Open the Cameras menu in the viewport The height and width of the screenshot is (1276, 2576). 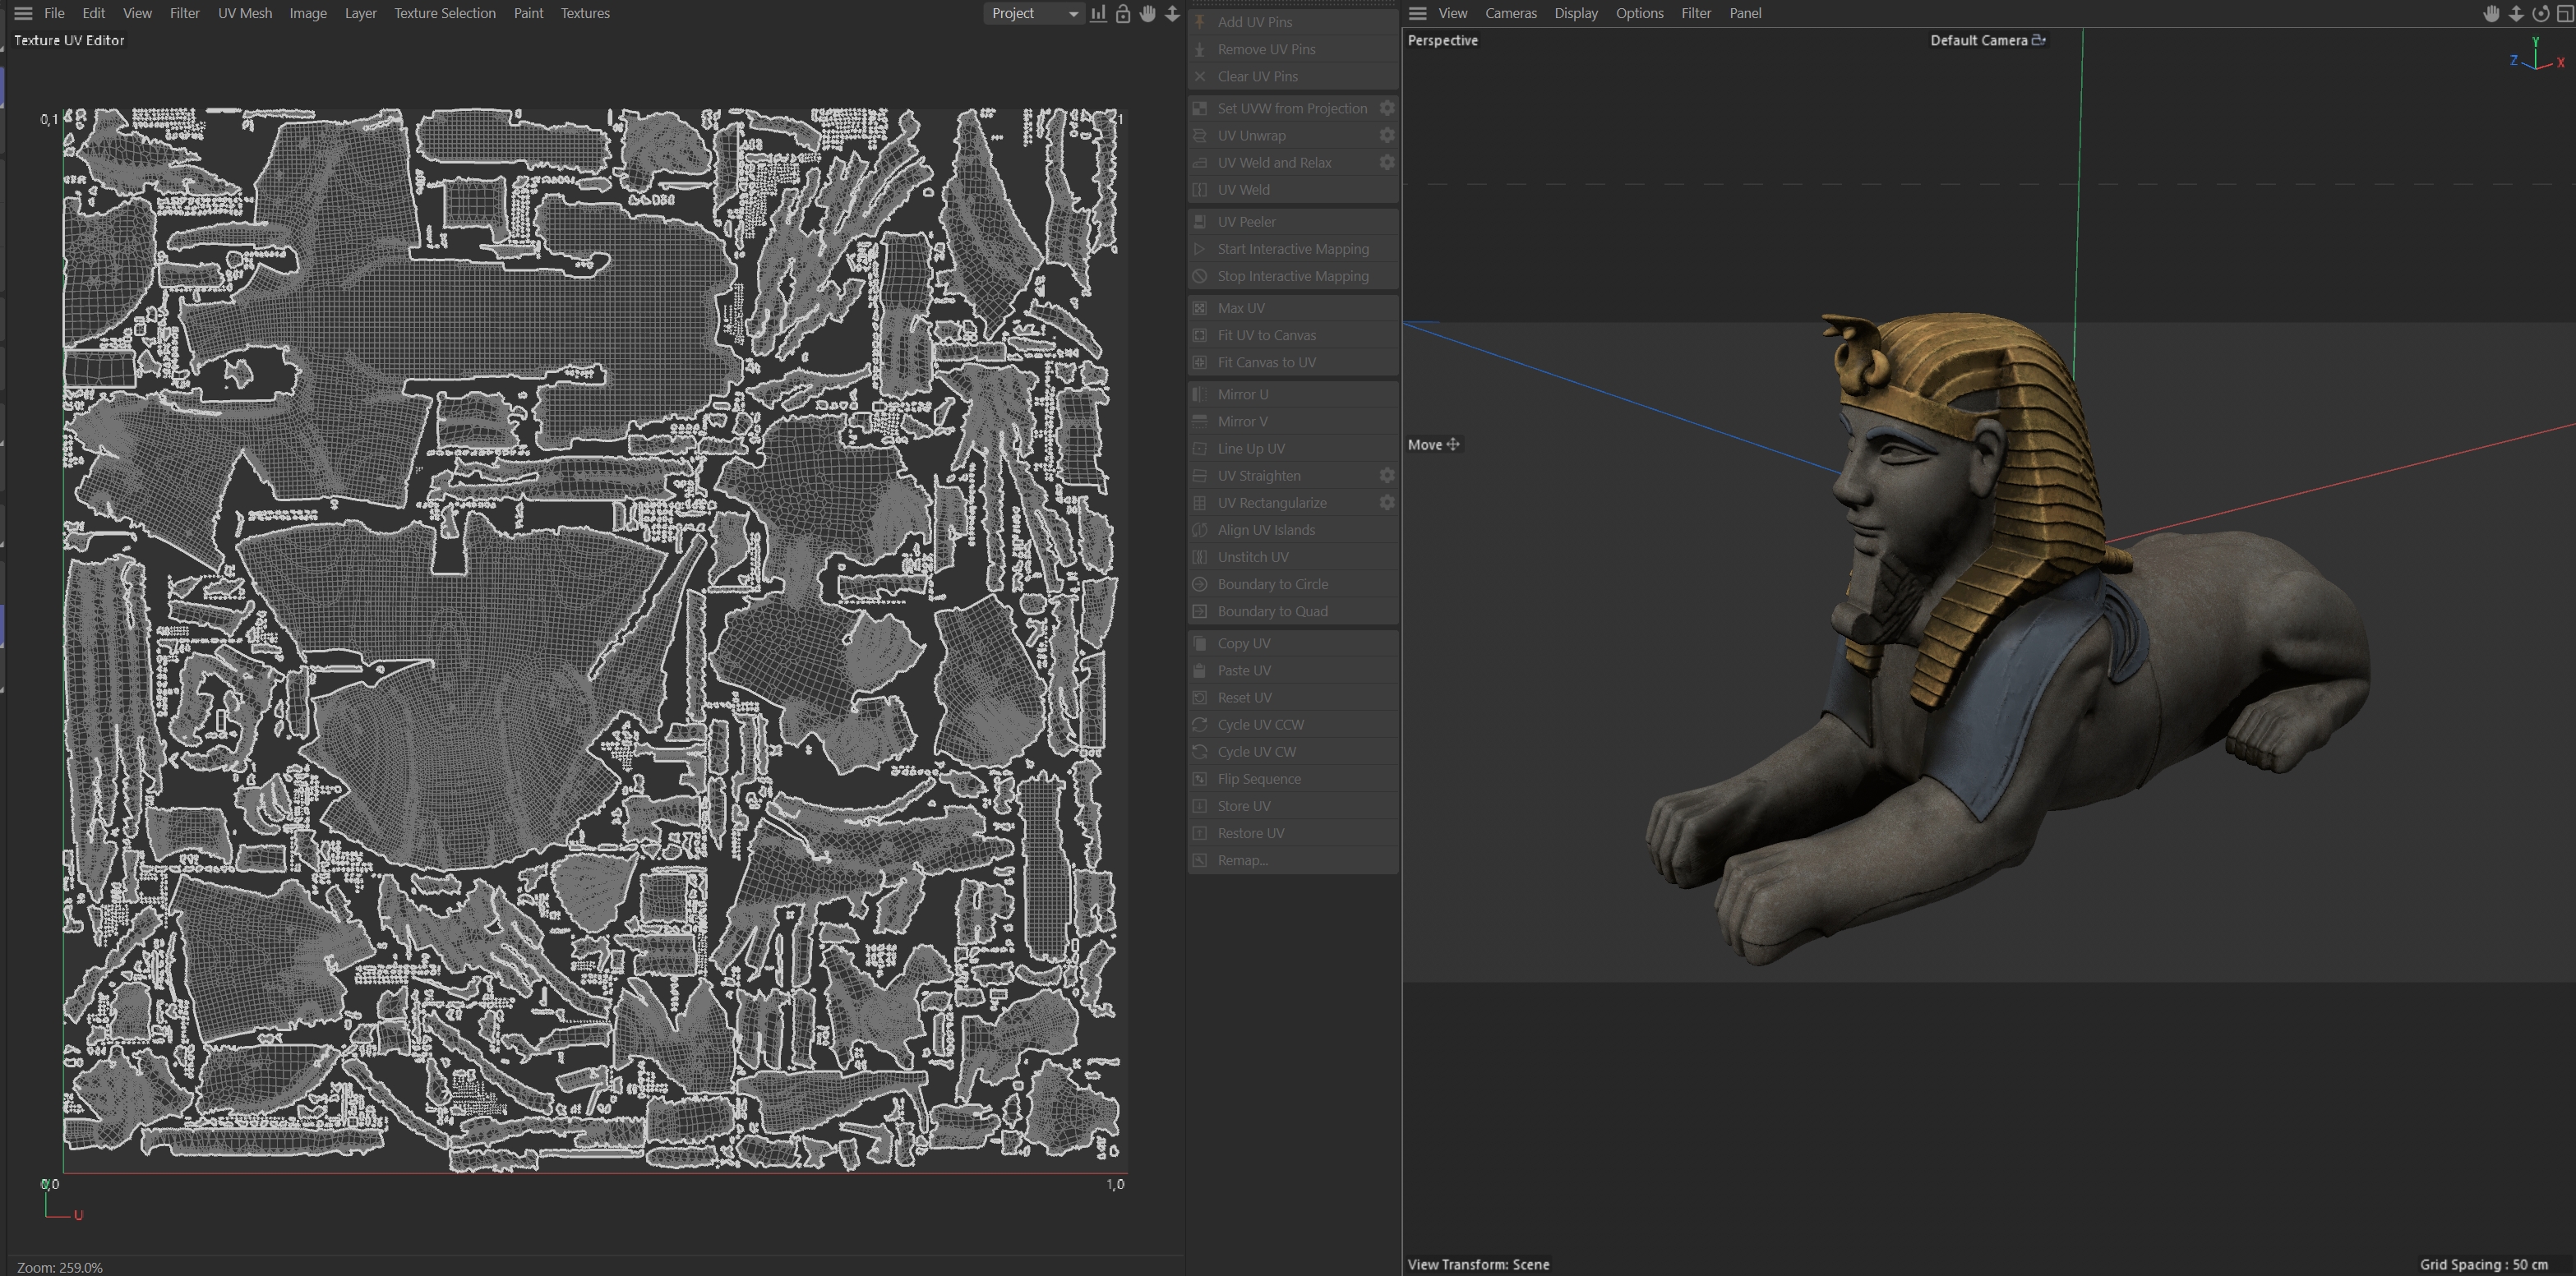click(x=1510, y=13)
